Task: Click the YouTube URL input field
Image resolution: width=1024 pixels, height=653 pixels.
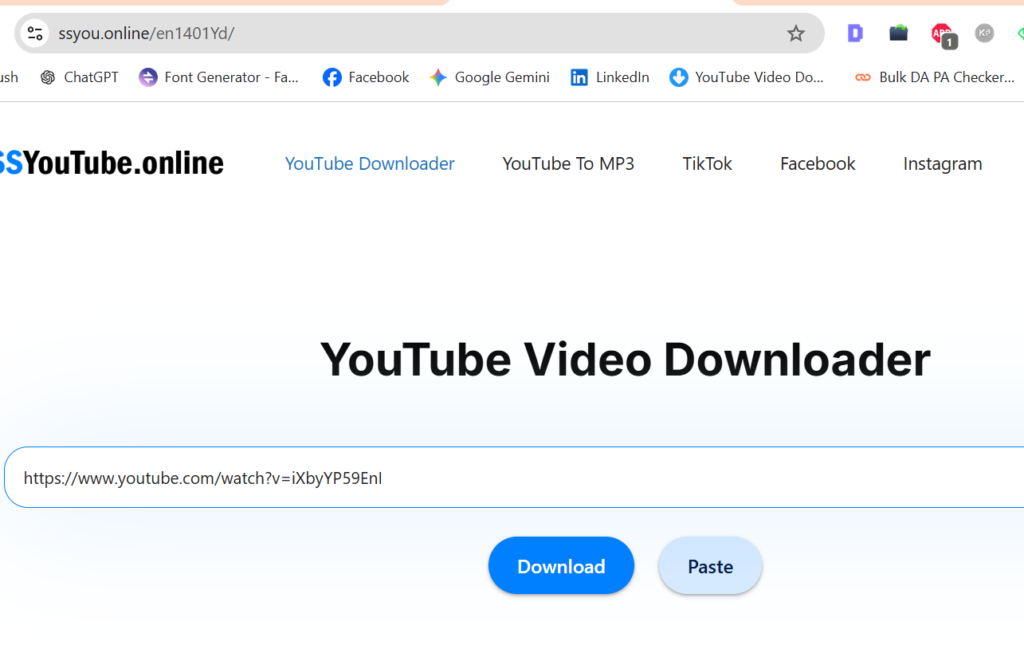Action: (x=515, y=477)
